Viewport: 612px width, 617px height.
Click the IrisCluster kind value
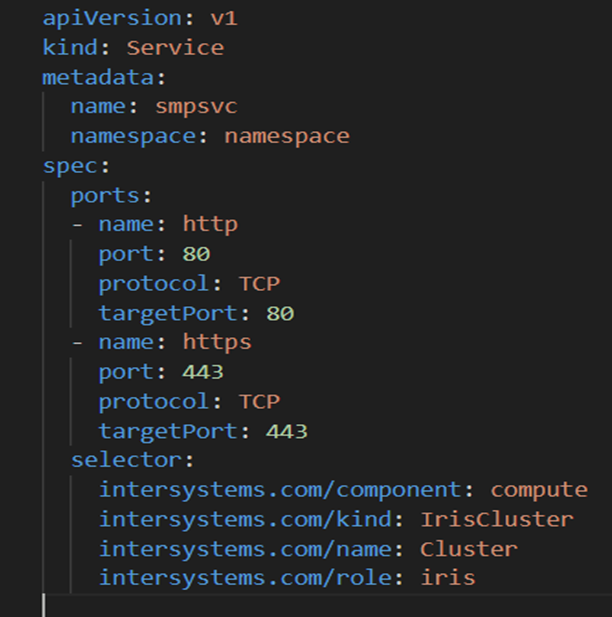[497, 520]
